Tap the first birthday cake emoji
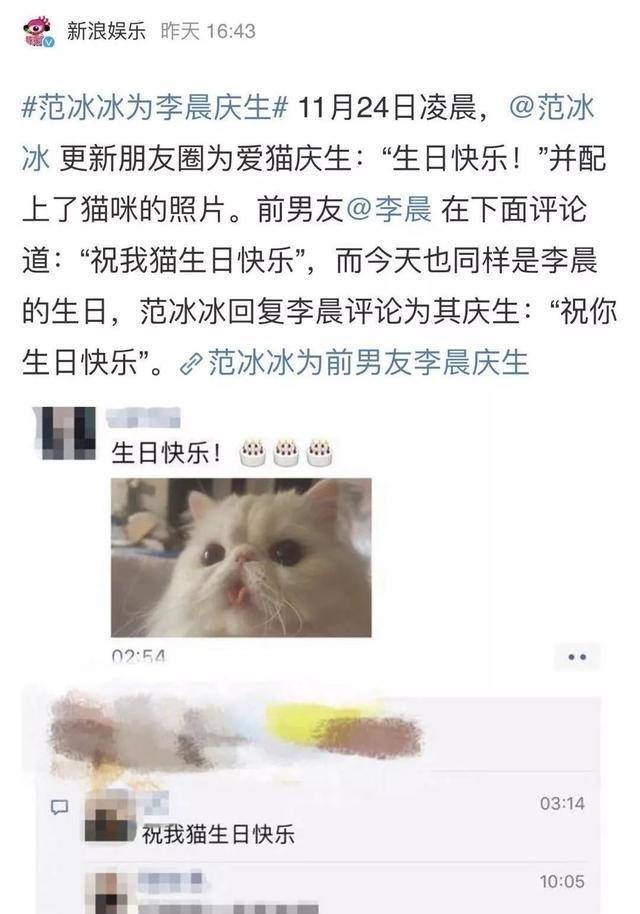The height and width of the screenshot is (914, 640). tap(253, 452)
